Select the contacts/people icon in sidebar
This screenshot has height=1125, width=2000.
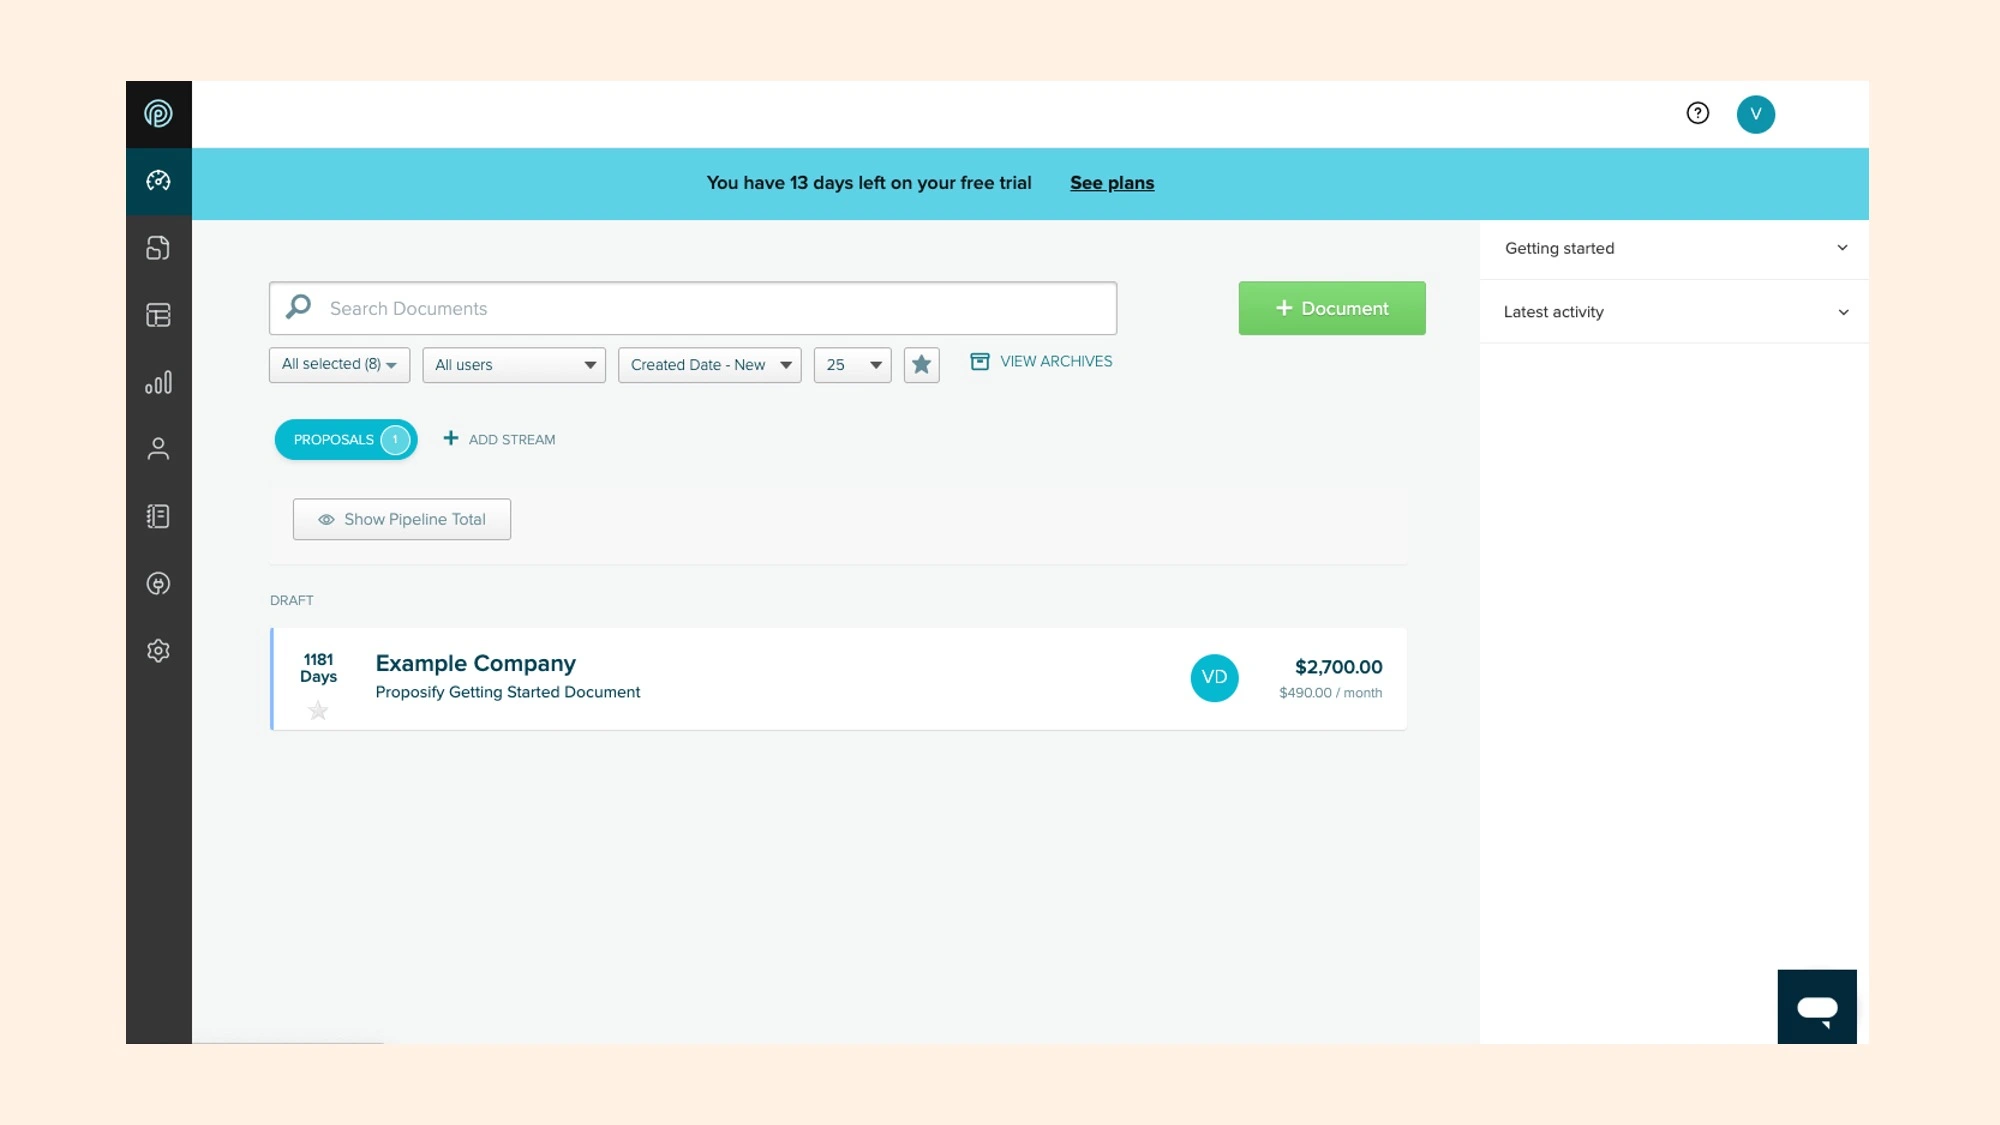coord(158,449)
